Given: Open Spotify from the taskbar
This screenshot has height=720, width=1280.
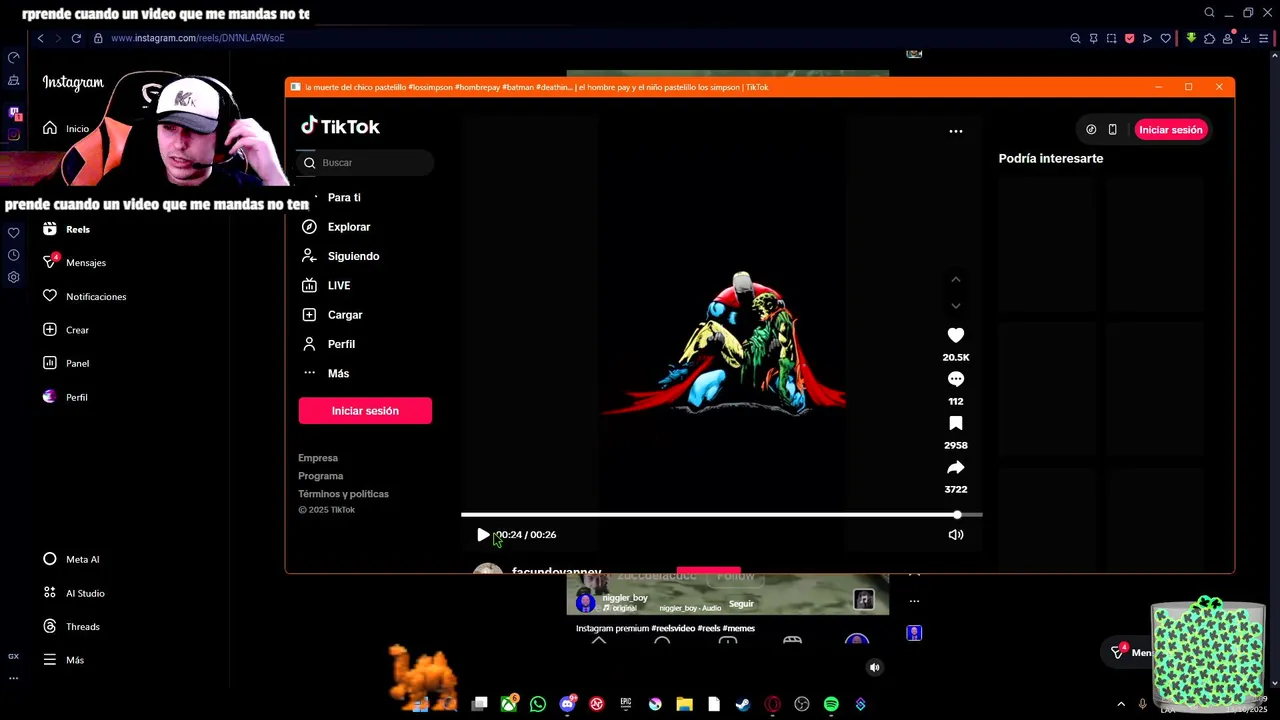Looking at the screenshot, I should [x=831, y=704].
